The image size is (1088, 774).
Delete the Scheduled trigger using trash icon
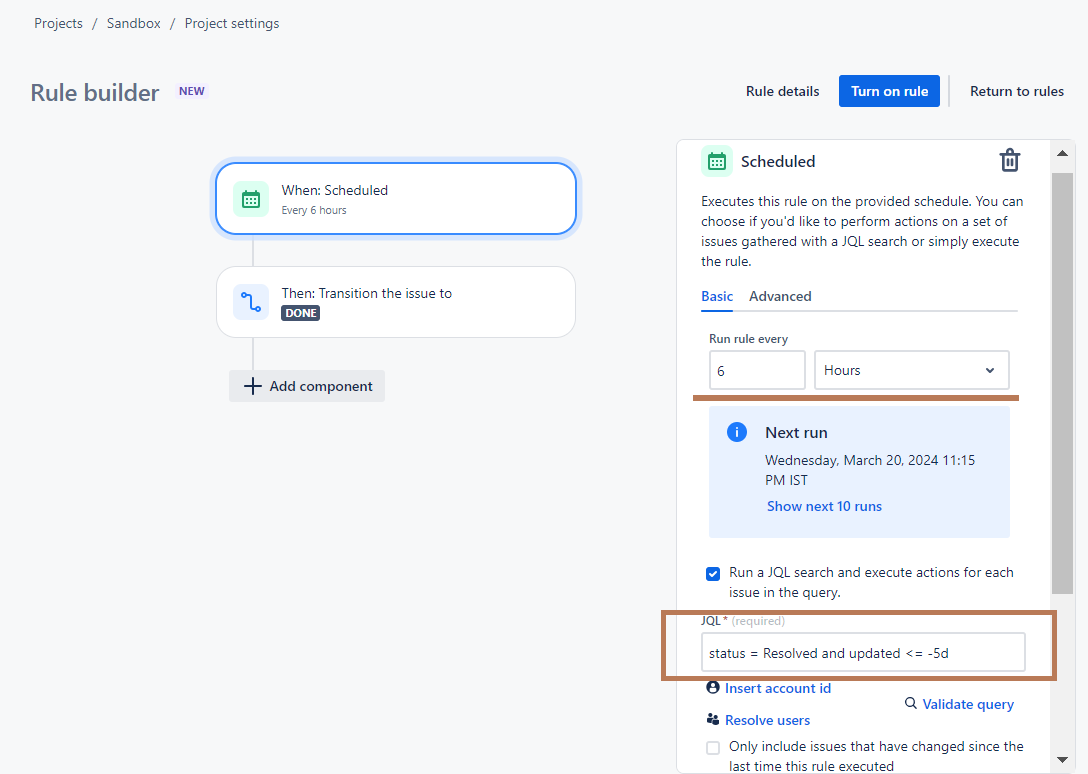pos(1010,160)
